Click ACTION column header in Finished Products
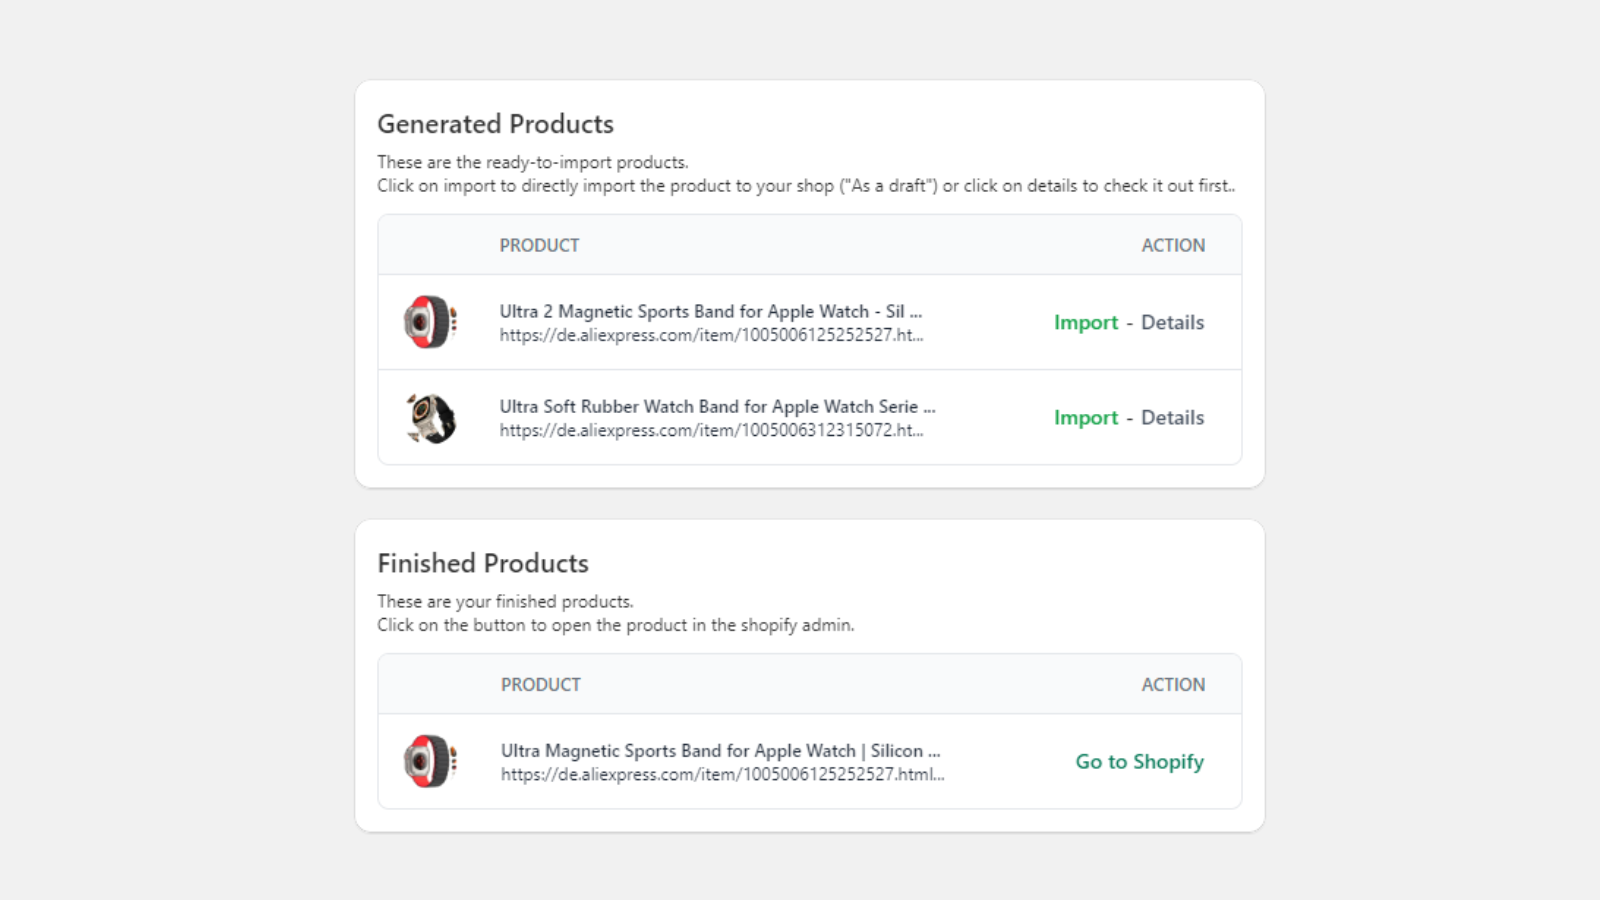This screenshot has height=900, width=1600. [x=1173, y=685]
